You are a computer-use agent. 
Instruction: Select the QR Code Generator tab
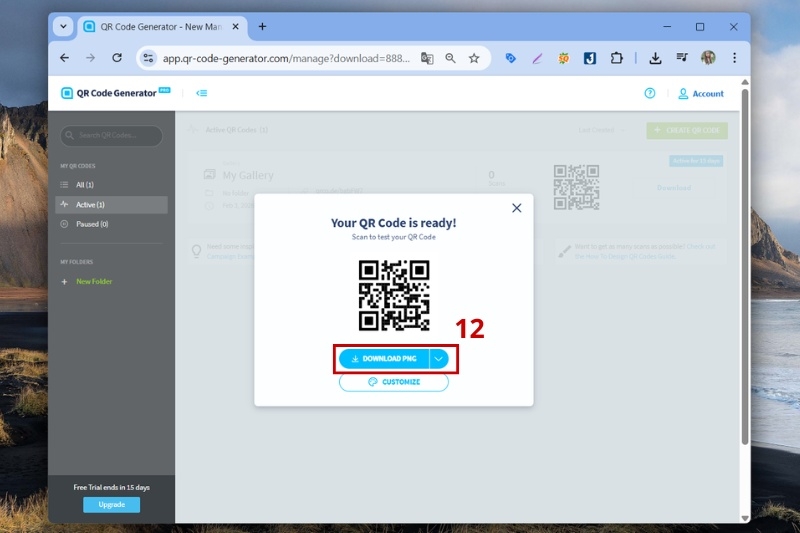coord(162,27)
